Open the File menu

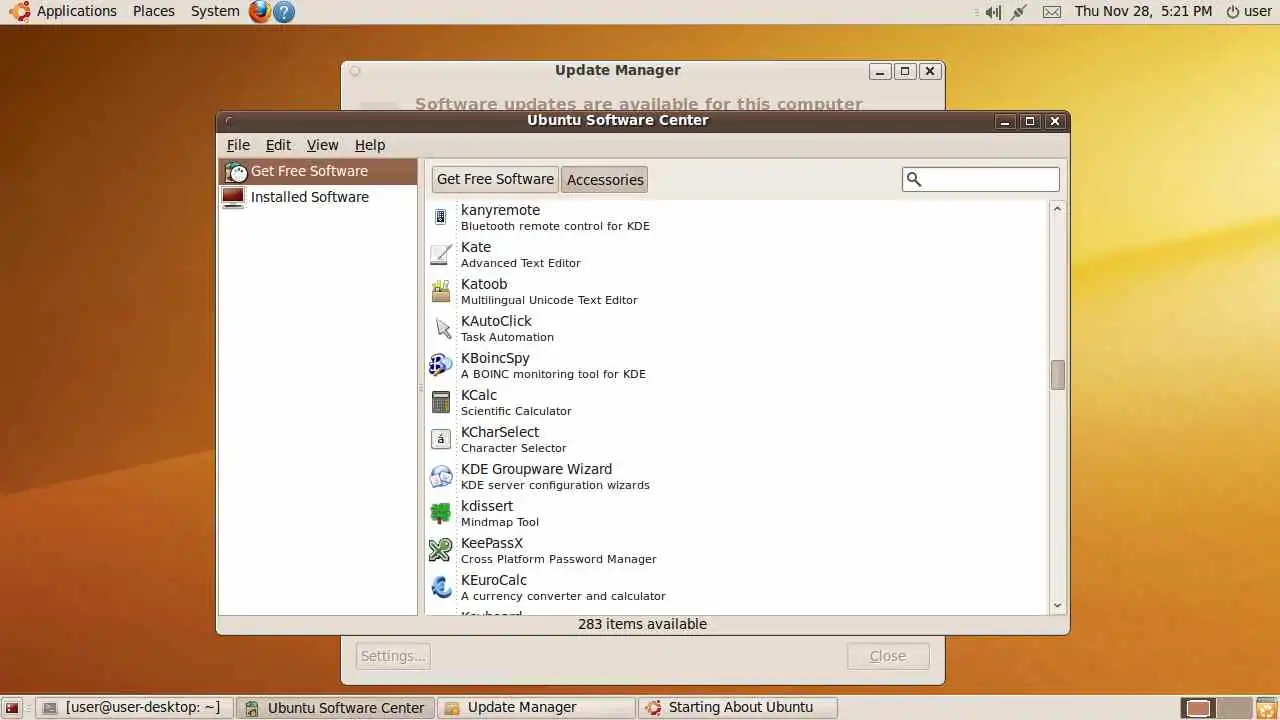(238, 145)
